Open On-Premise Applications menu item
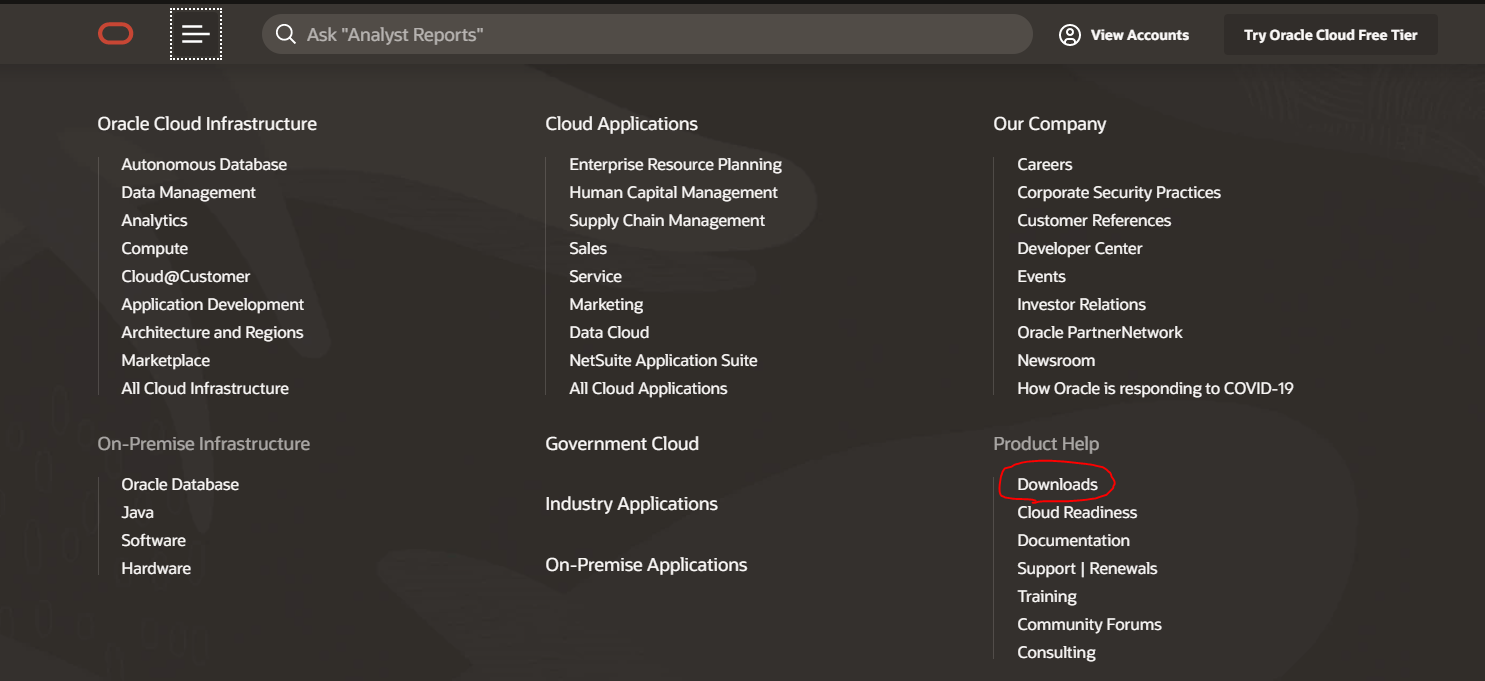1485x681 pixels. click(x=646, y=565)
